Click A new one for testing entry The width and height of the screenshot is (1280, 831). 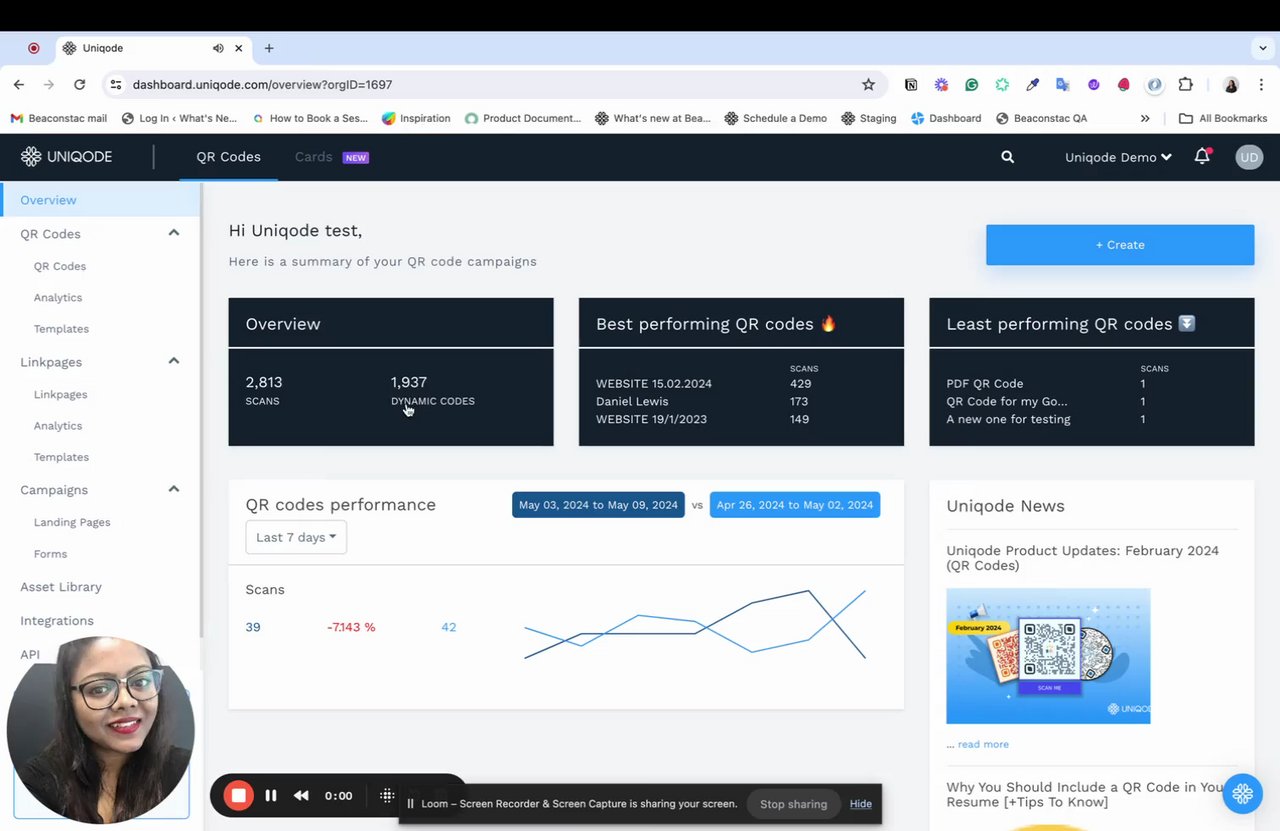coord(1008,419)
